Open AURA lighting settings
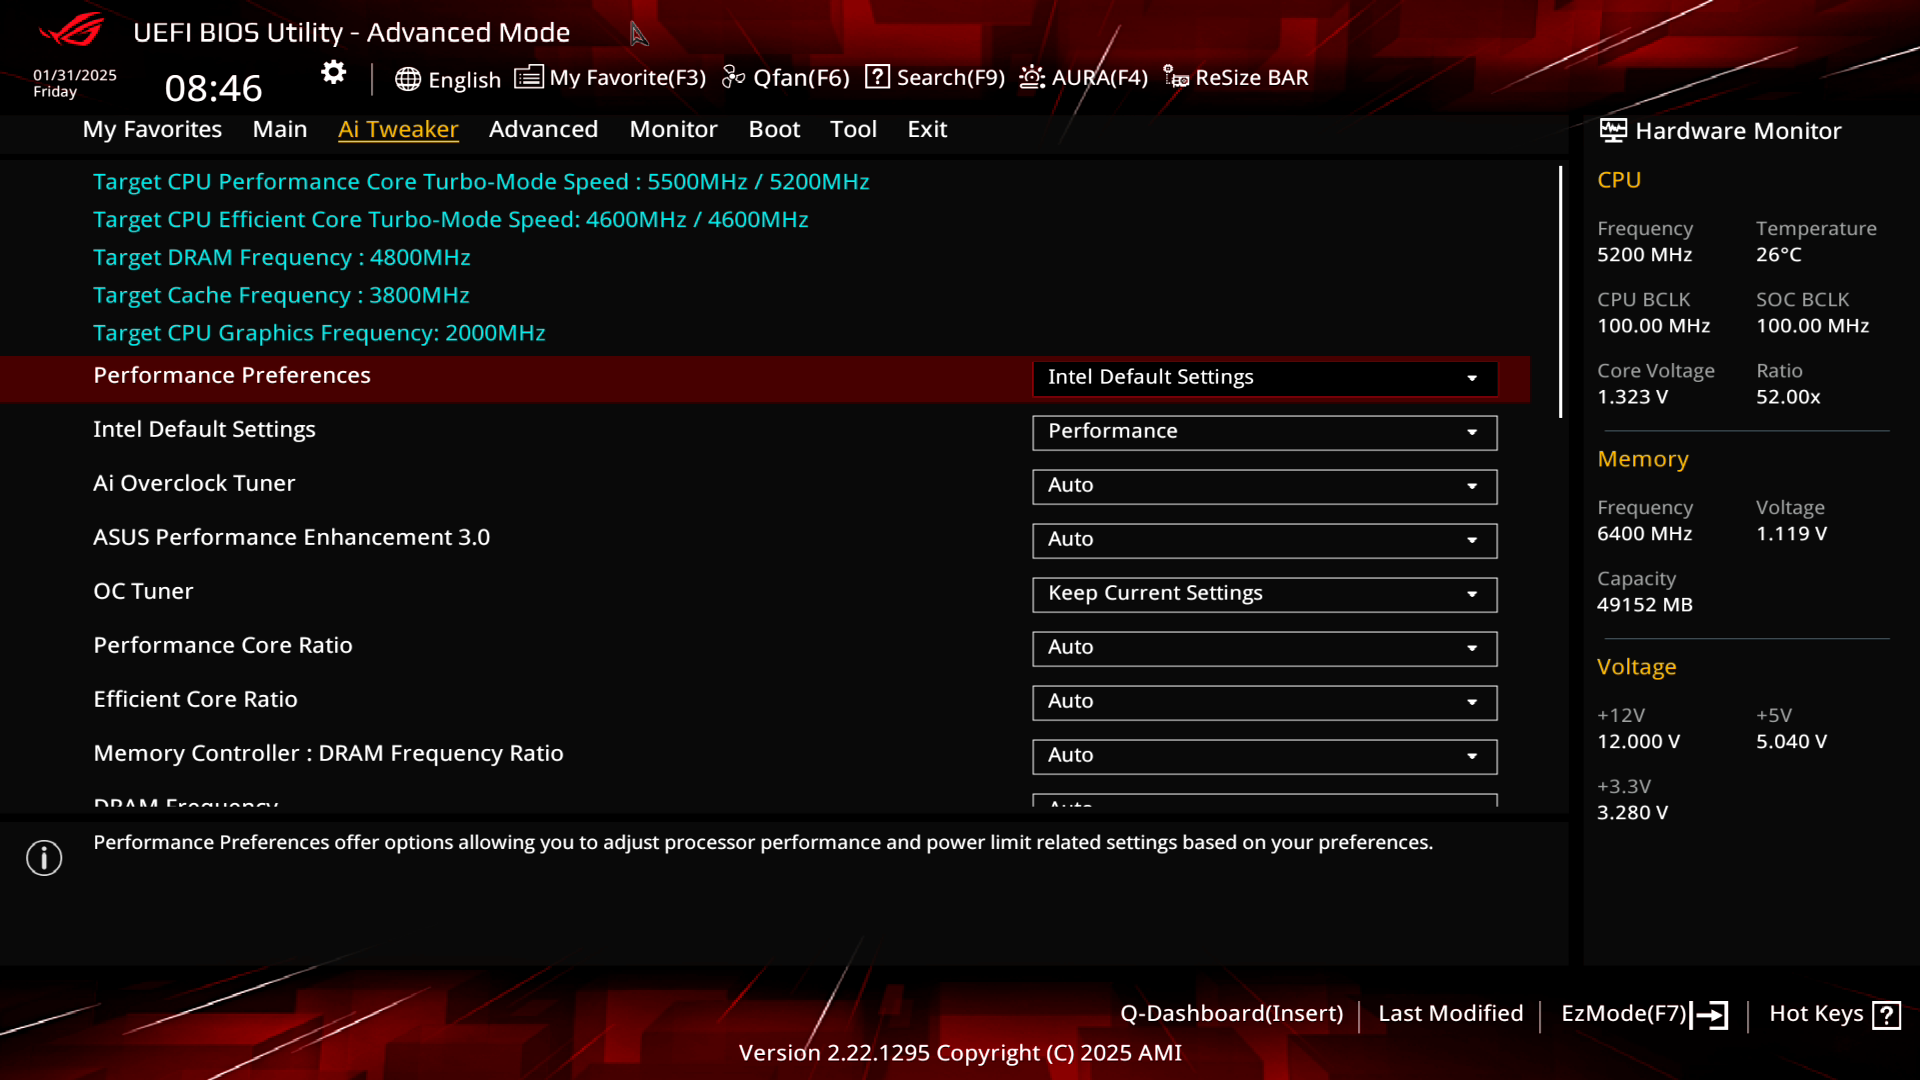 click(1083, 76)
